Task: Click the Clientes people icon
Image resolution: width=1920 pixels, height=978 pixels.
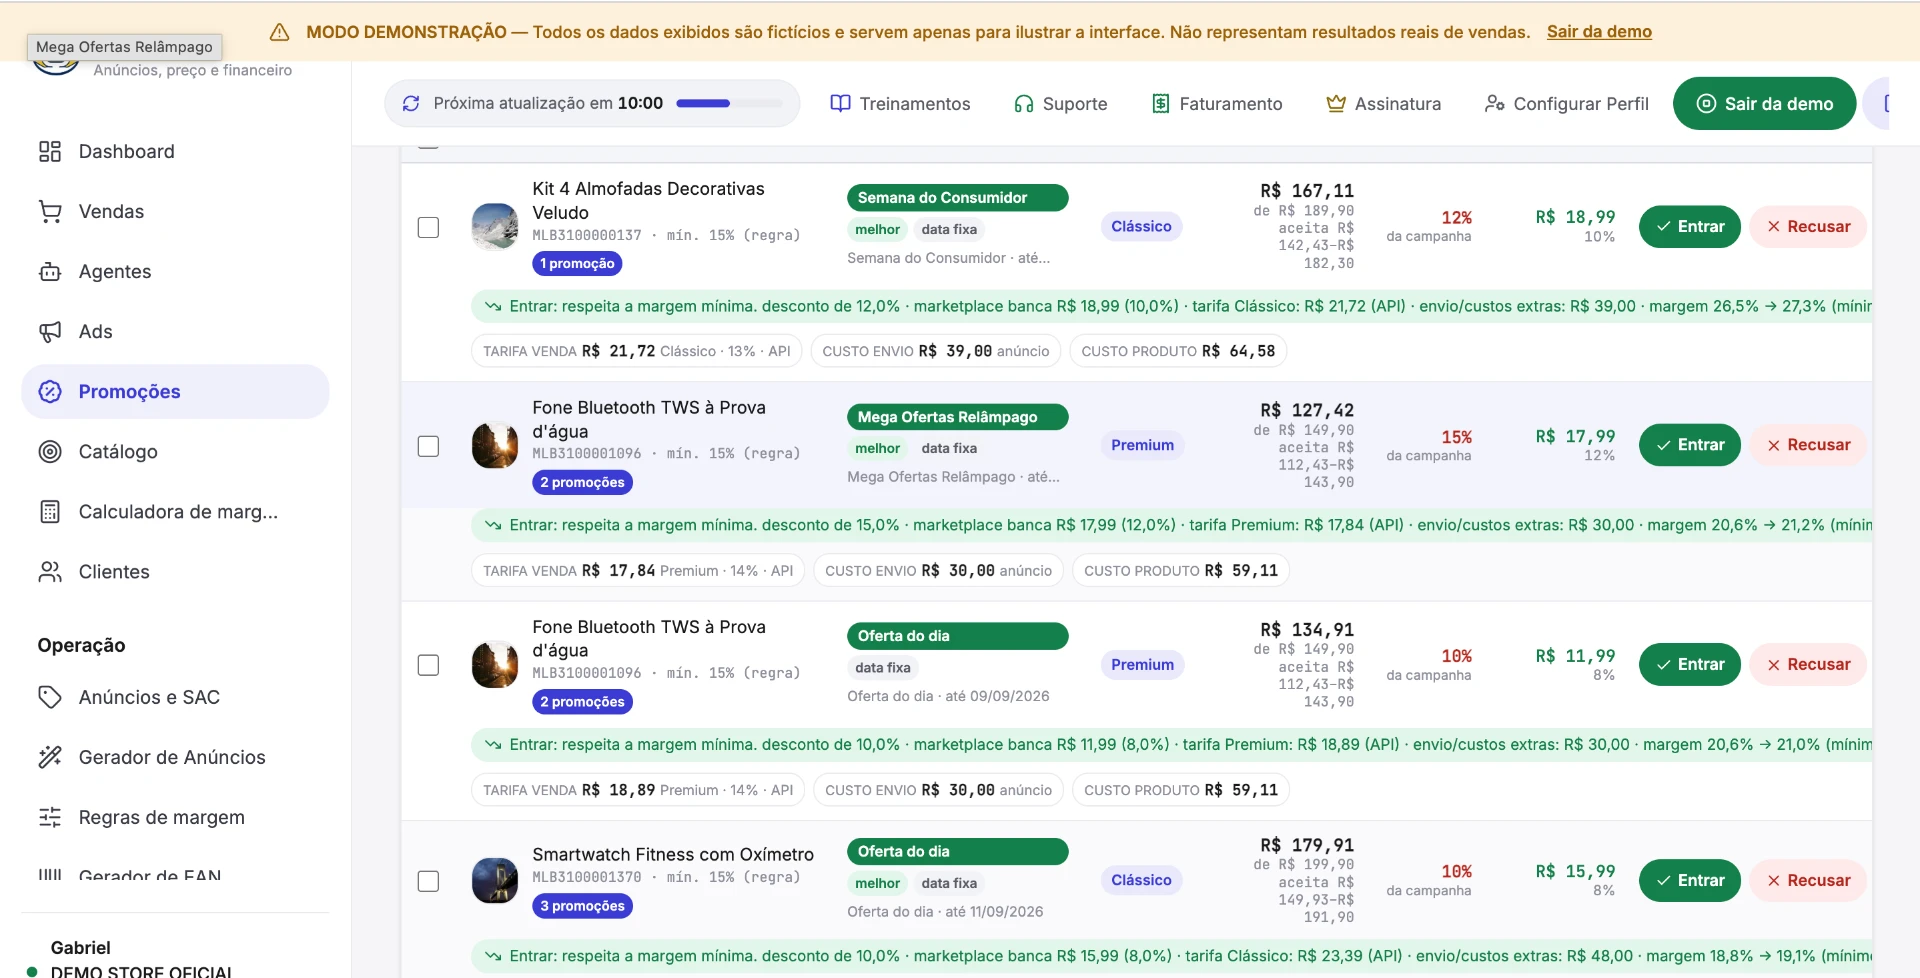Action: pyautogui.click(x=50, y=571)
